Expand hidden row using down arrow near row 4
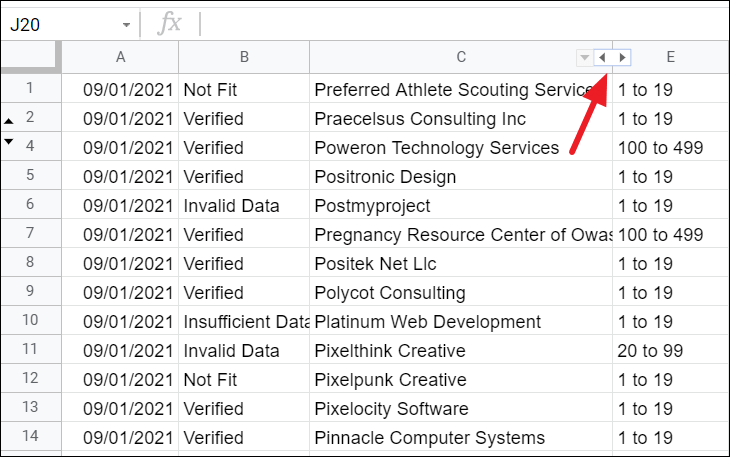The height and width of the screenshot is (457, 730). coord(8,141)
